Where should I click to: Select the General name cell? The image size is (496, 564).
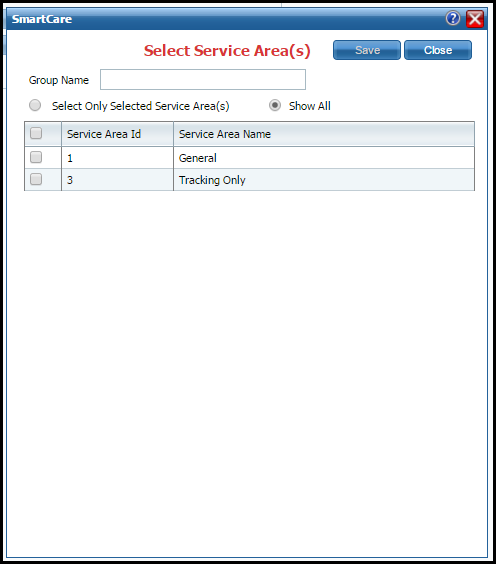tap(324, 158)
